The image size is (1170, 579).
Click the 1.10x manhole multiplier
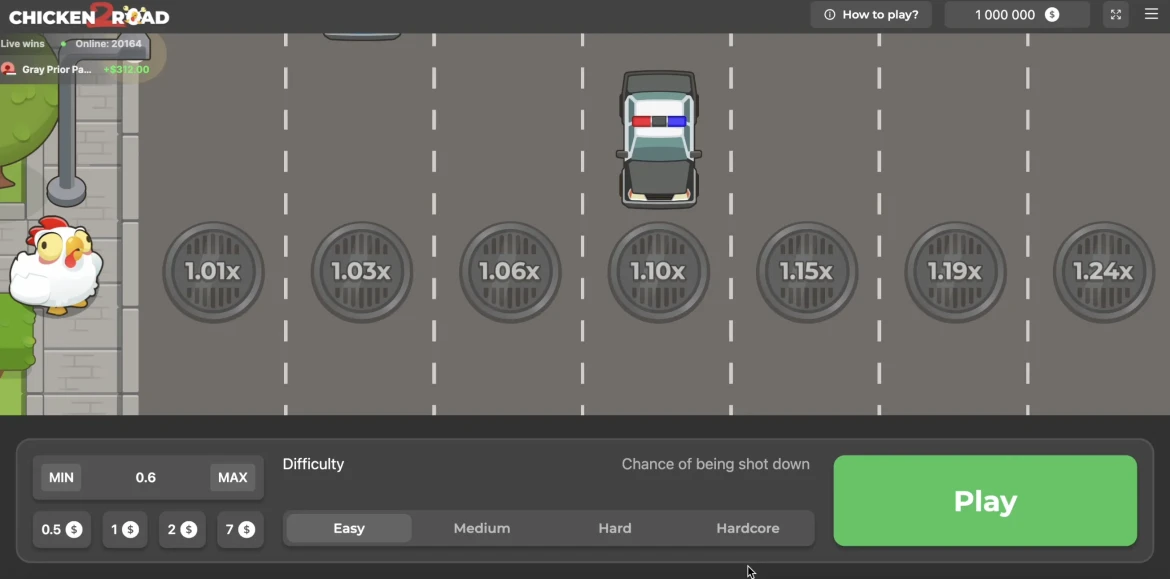658,272
